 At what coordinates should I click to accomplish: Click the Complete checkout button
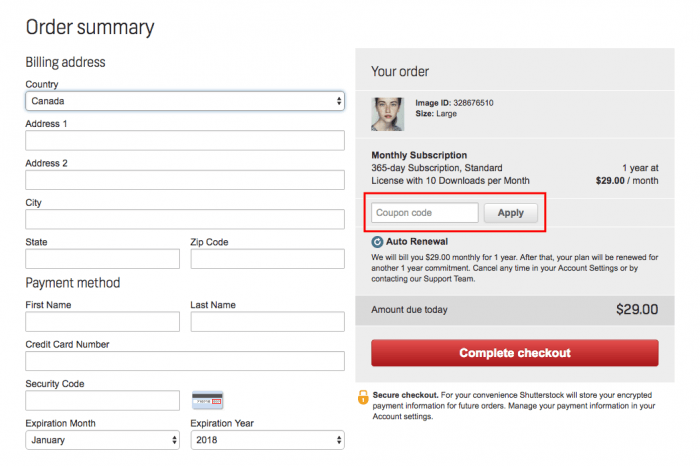point(515,353)
